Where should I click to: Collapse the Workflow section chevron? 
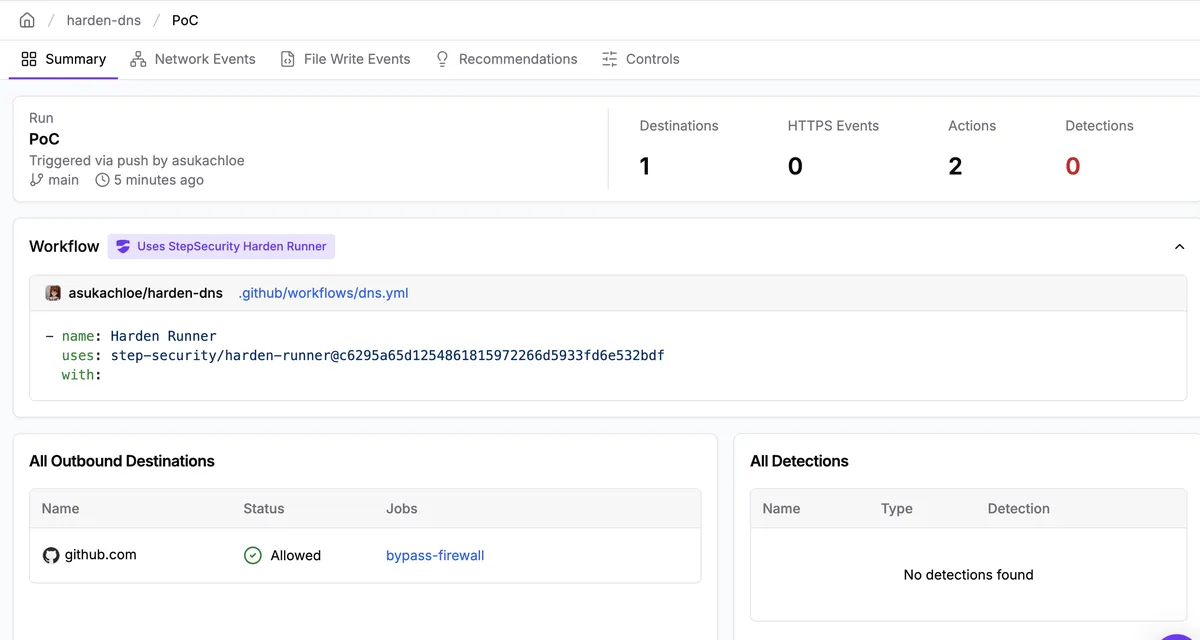(x=1179, y=246)
